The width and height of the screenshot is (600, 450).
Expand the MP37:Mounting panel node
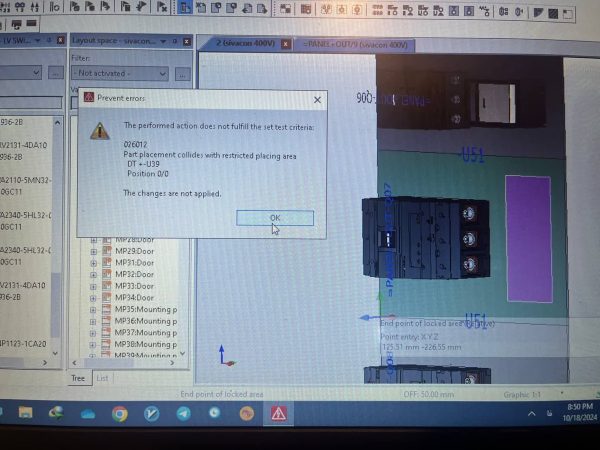[93, 333]
